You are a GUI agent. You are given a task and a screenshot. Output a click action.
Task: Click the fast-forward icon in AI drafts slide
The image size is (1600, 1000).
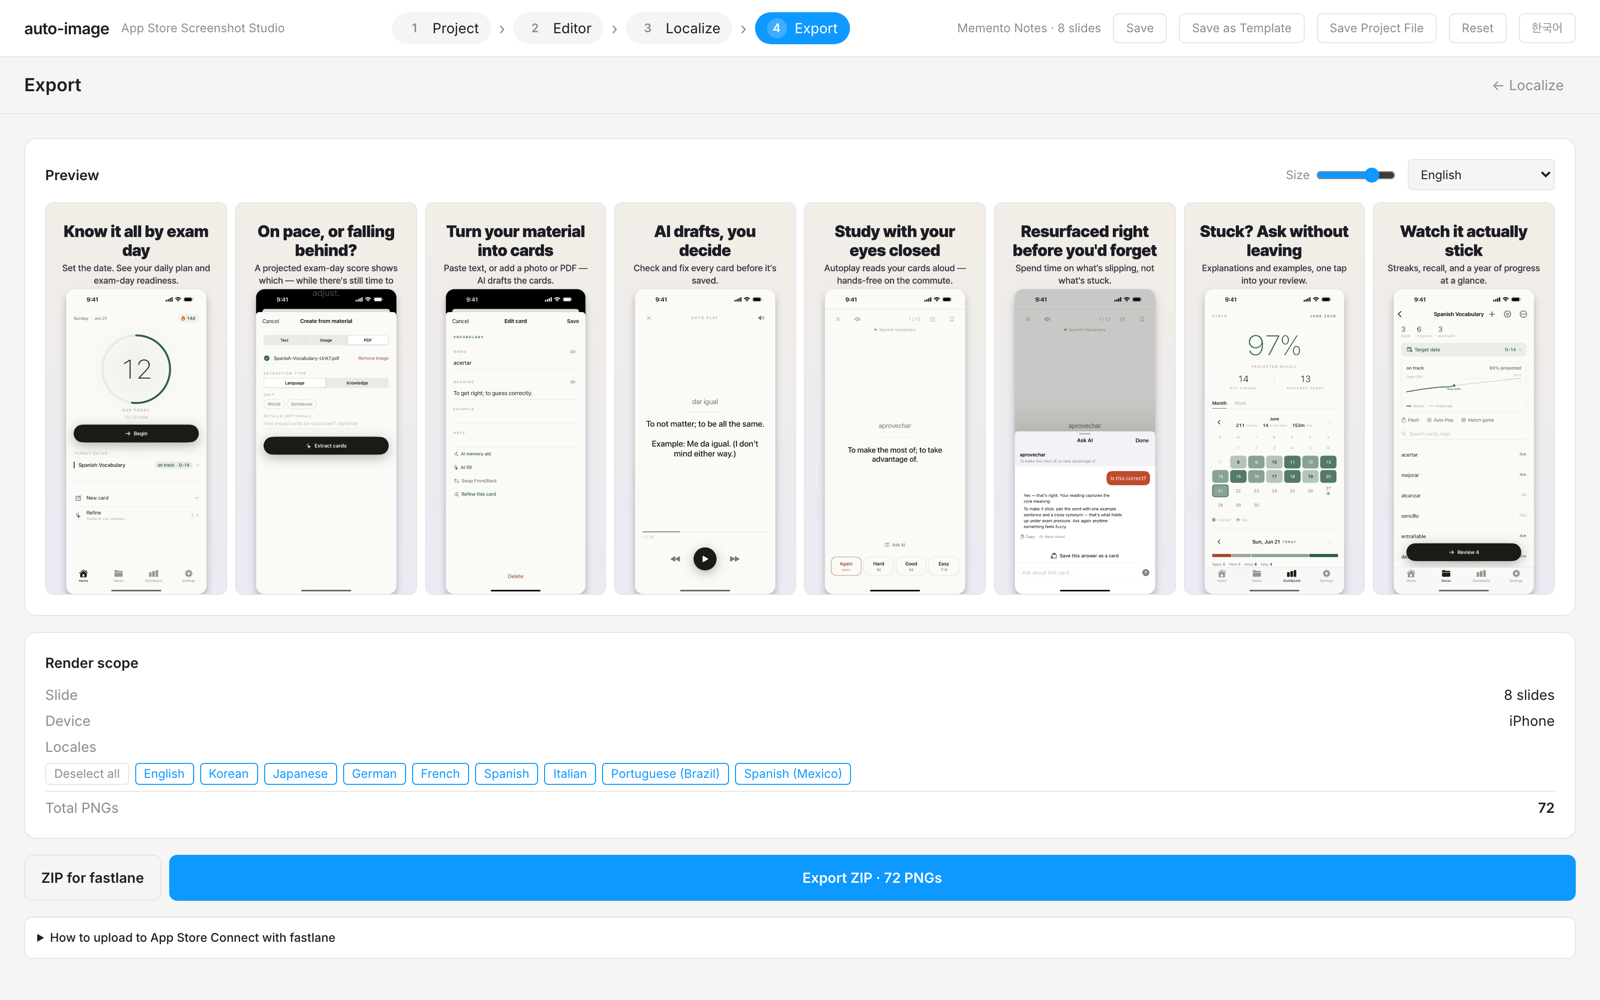click(x=735, y=559)
